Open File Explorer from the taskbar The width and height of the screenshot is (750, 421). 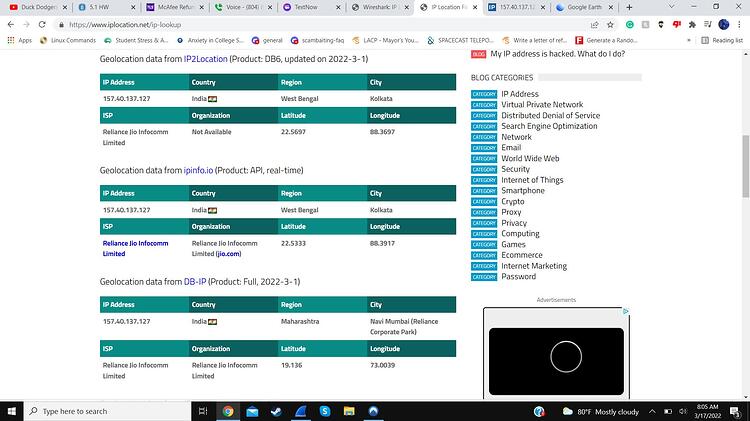[349, 411]
